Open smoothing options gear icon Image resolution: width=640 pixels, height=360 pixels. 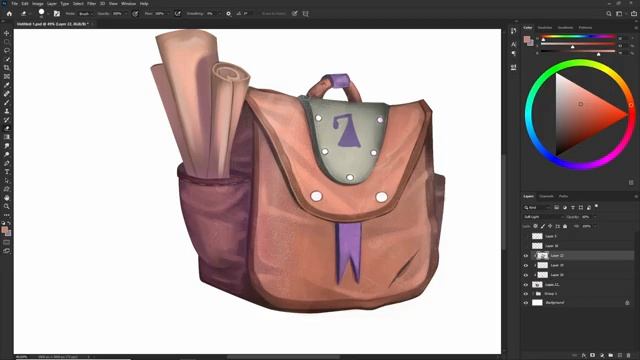coord(229,13)
